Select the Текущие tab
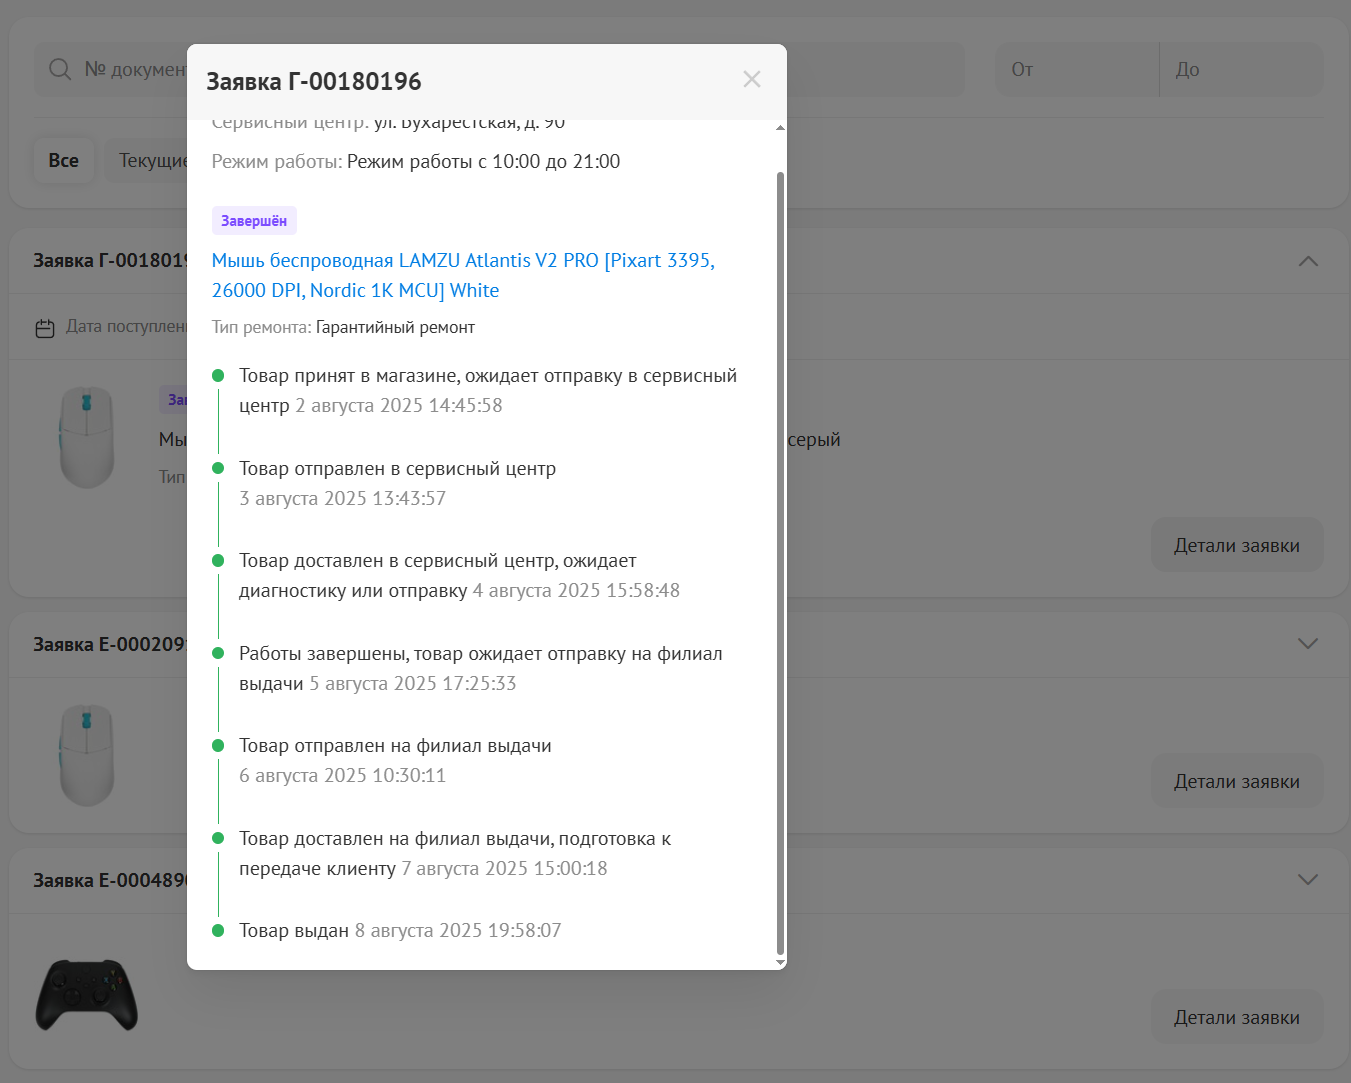Screen dimensions: 1351x1083 pos(150,160)
